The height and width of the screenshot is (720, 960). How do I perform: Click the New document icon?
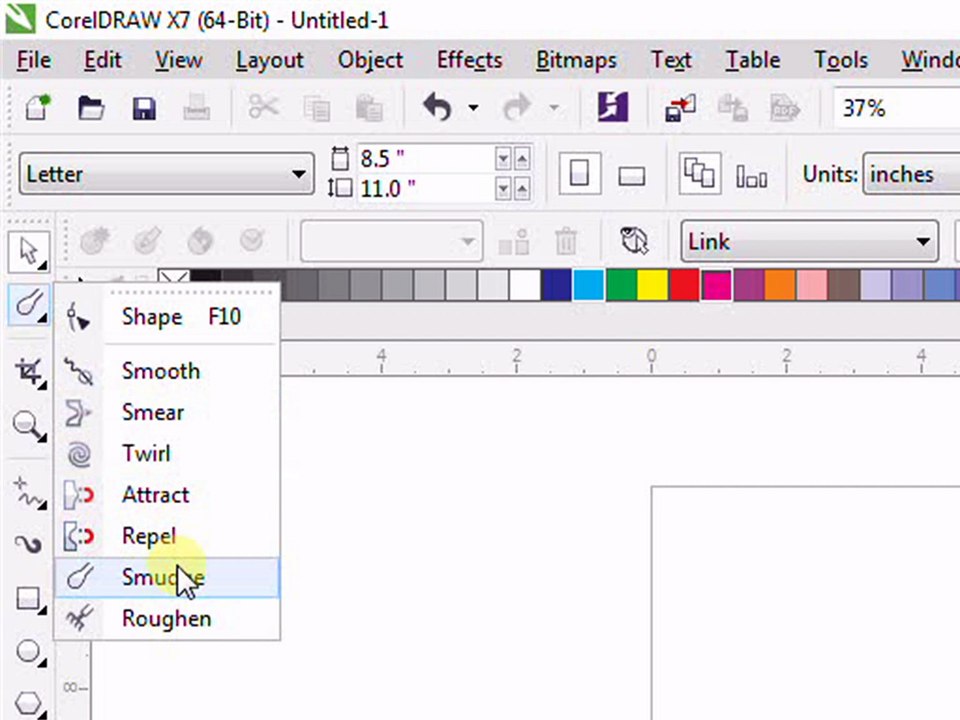click(x=37, y=107)
